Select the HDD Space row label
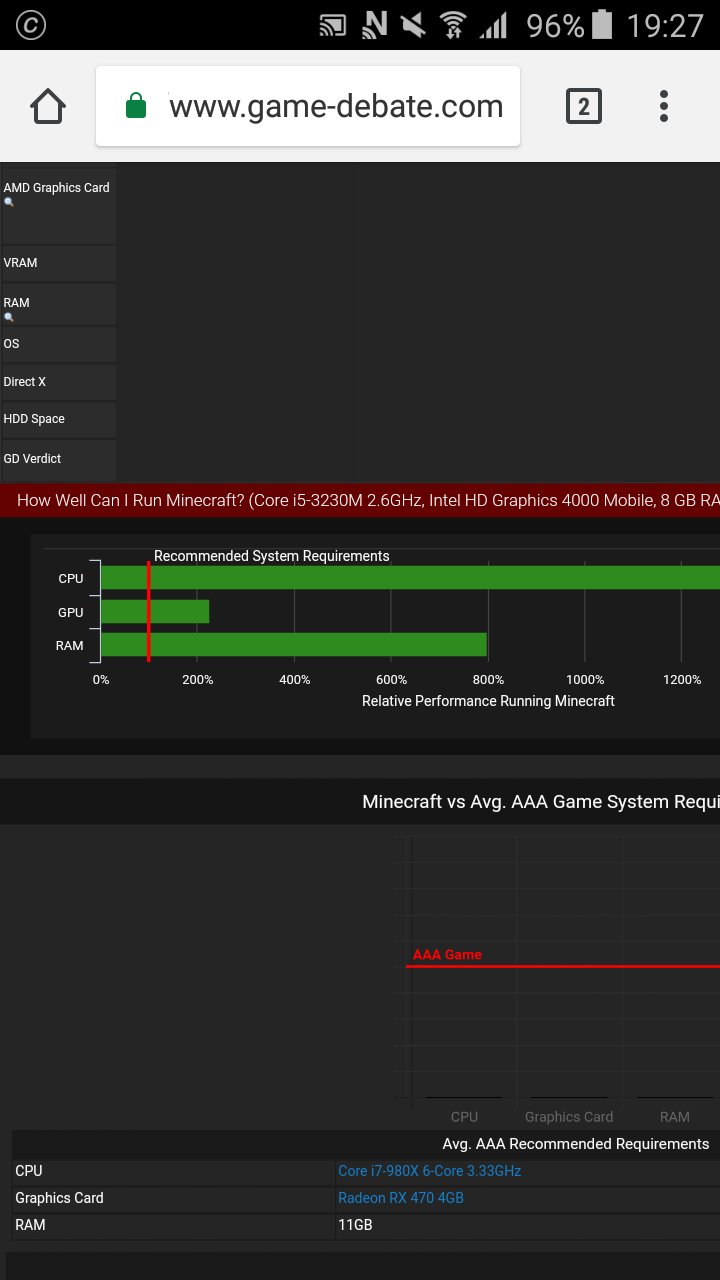Viewport: 720px width, 1280px height. click(x=34, y=419)
